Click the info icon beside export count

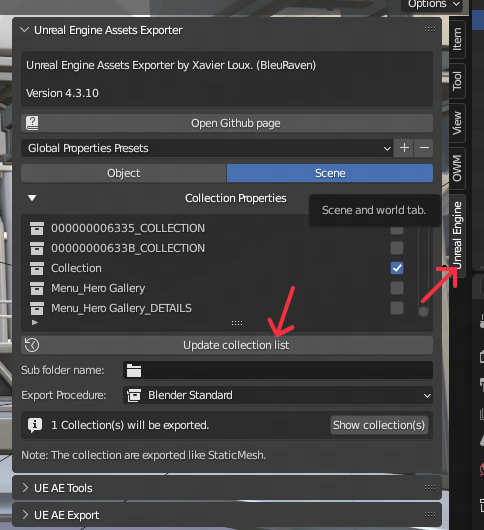[35, 425]
